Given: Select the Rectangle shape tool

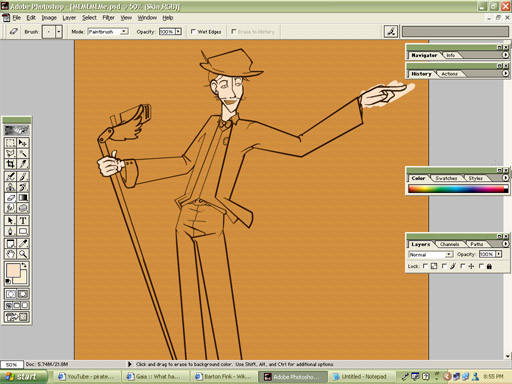Looking at the screenshot, I should pos(23,231).
